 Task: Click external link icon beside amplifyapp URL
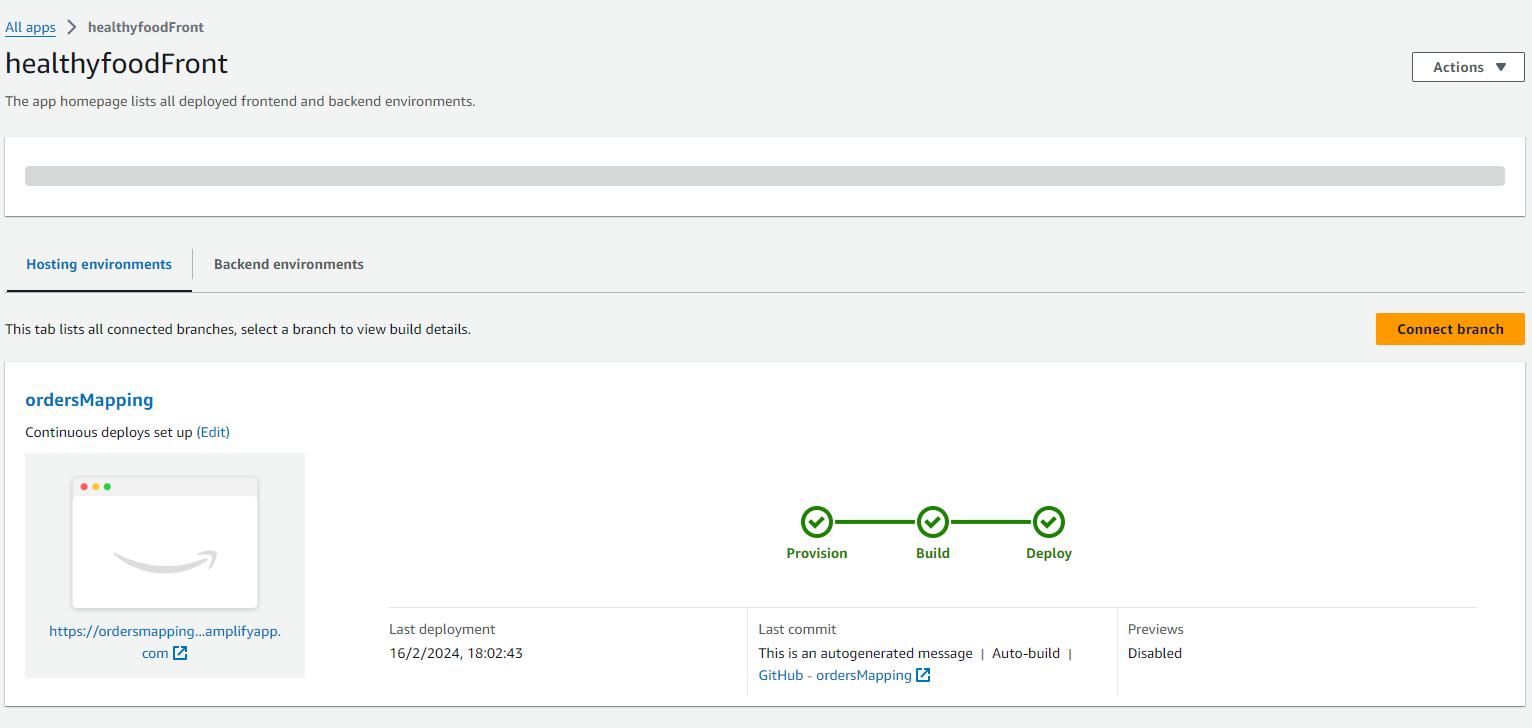(180, 653)
